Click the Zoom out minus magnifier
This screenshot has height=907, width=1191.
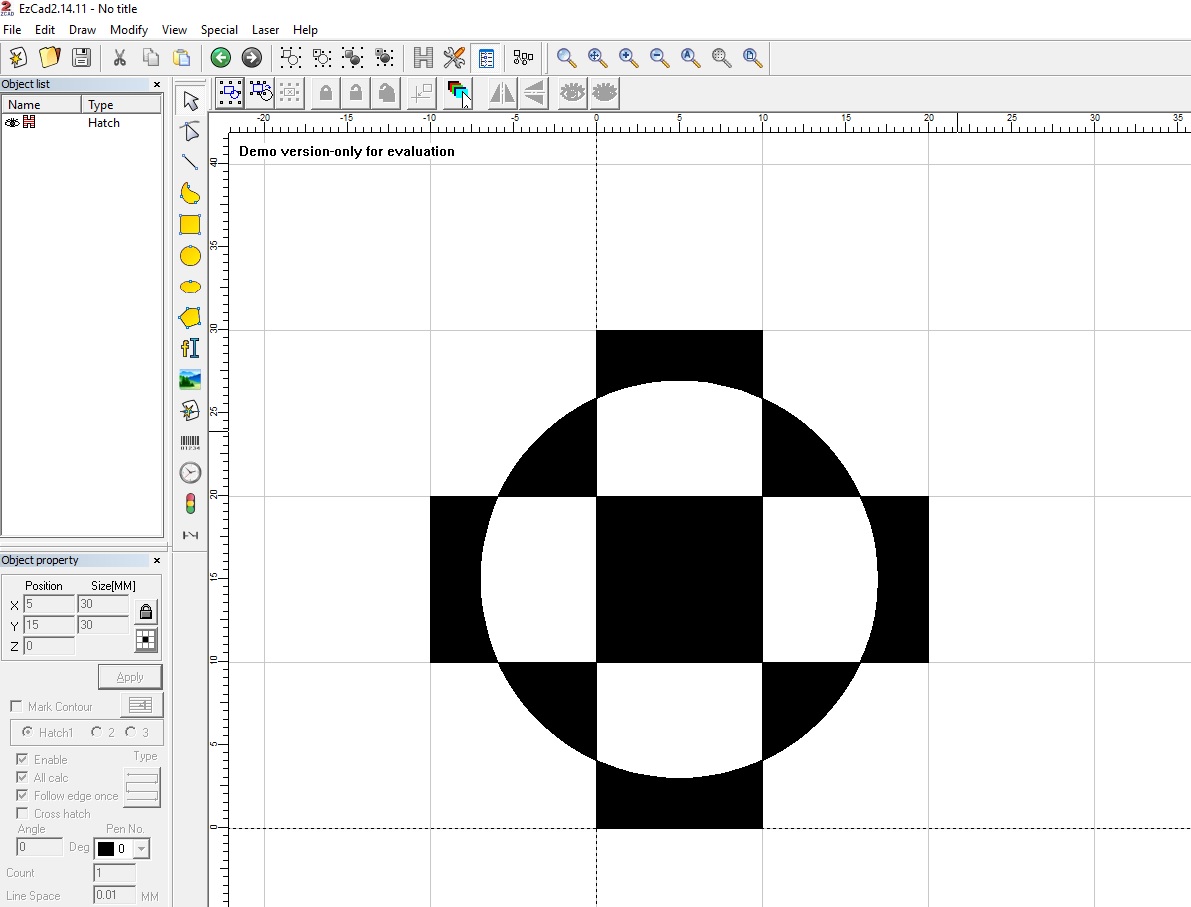click(659, 58)
